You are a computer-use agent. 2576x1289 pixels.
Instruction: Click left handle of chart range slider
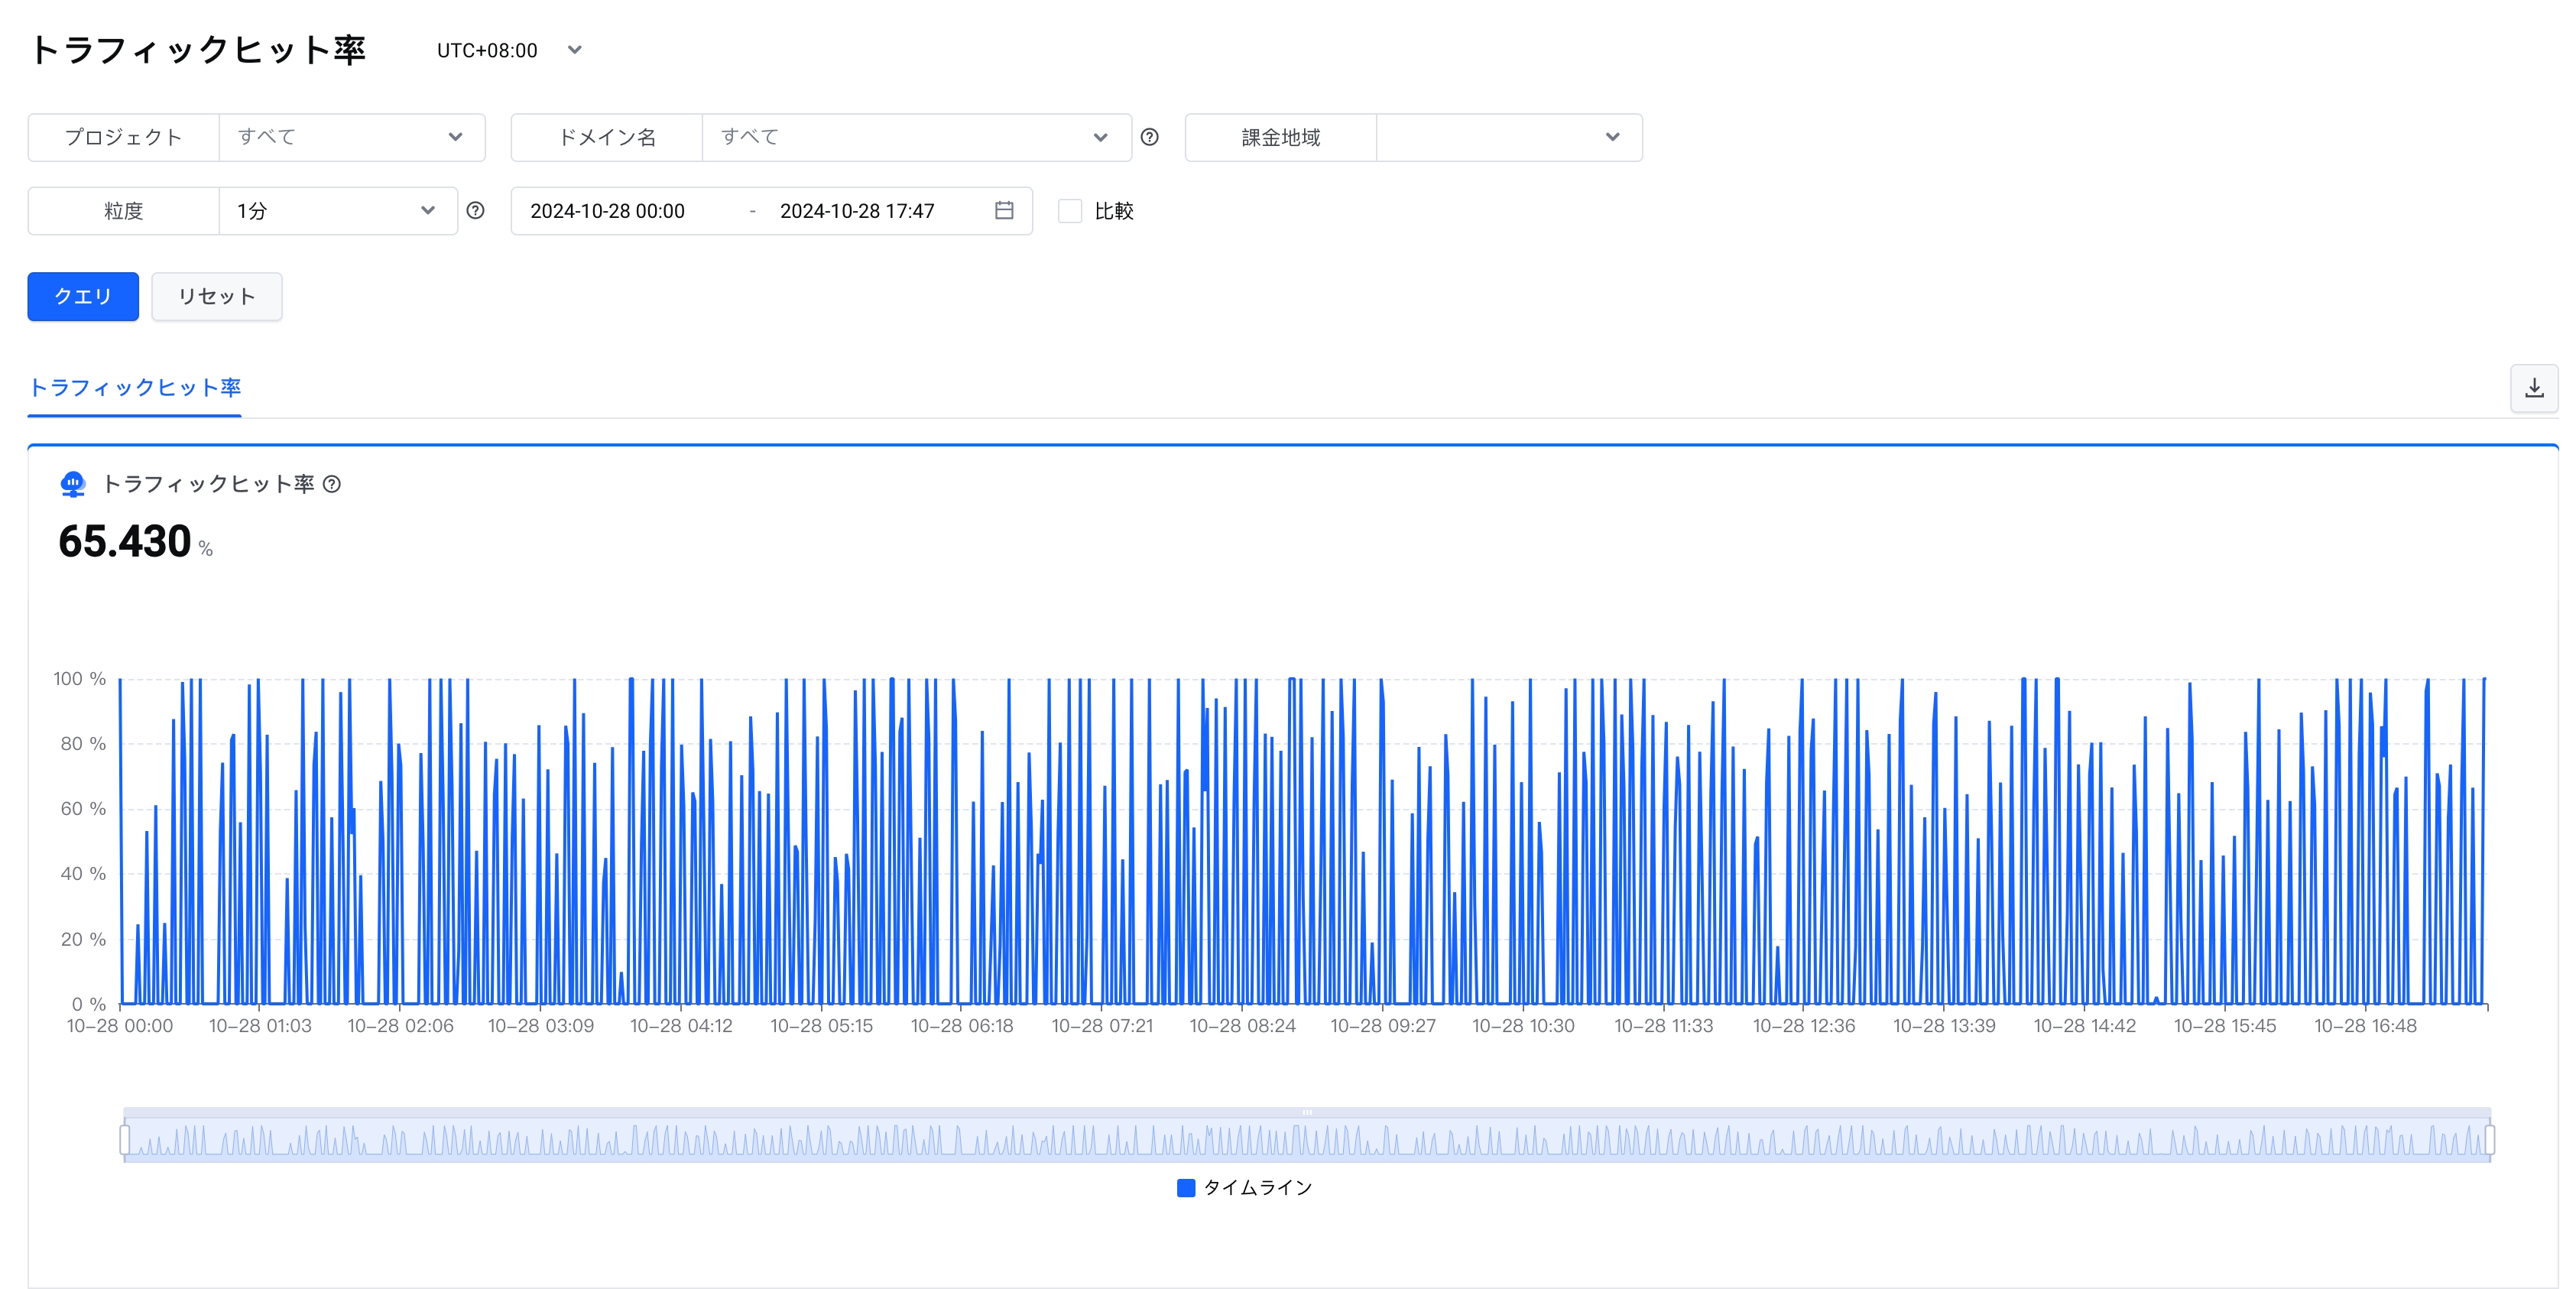tap(125, 1139)
